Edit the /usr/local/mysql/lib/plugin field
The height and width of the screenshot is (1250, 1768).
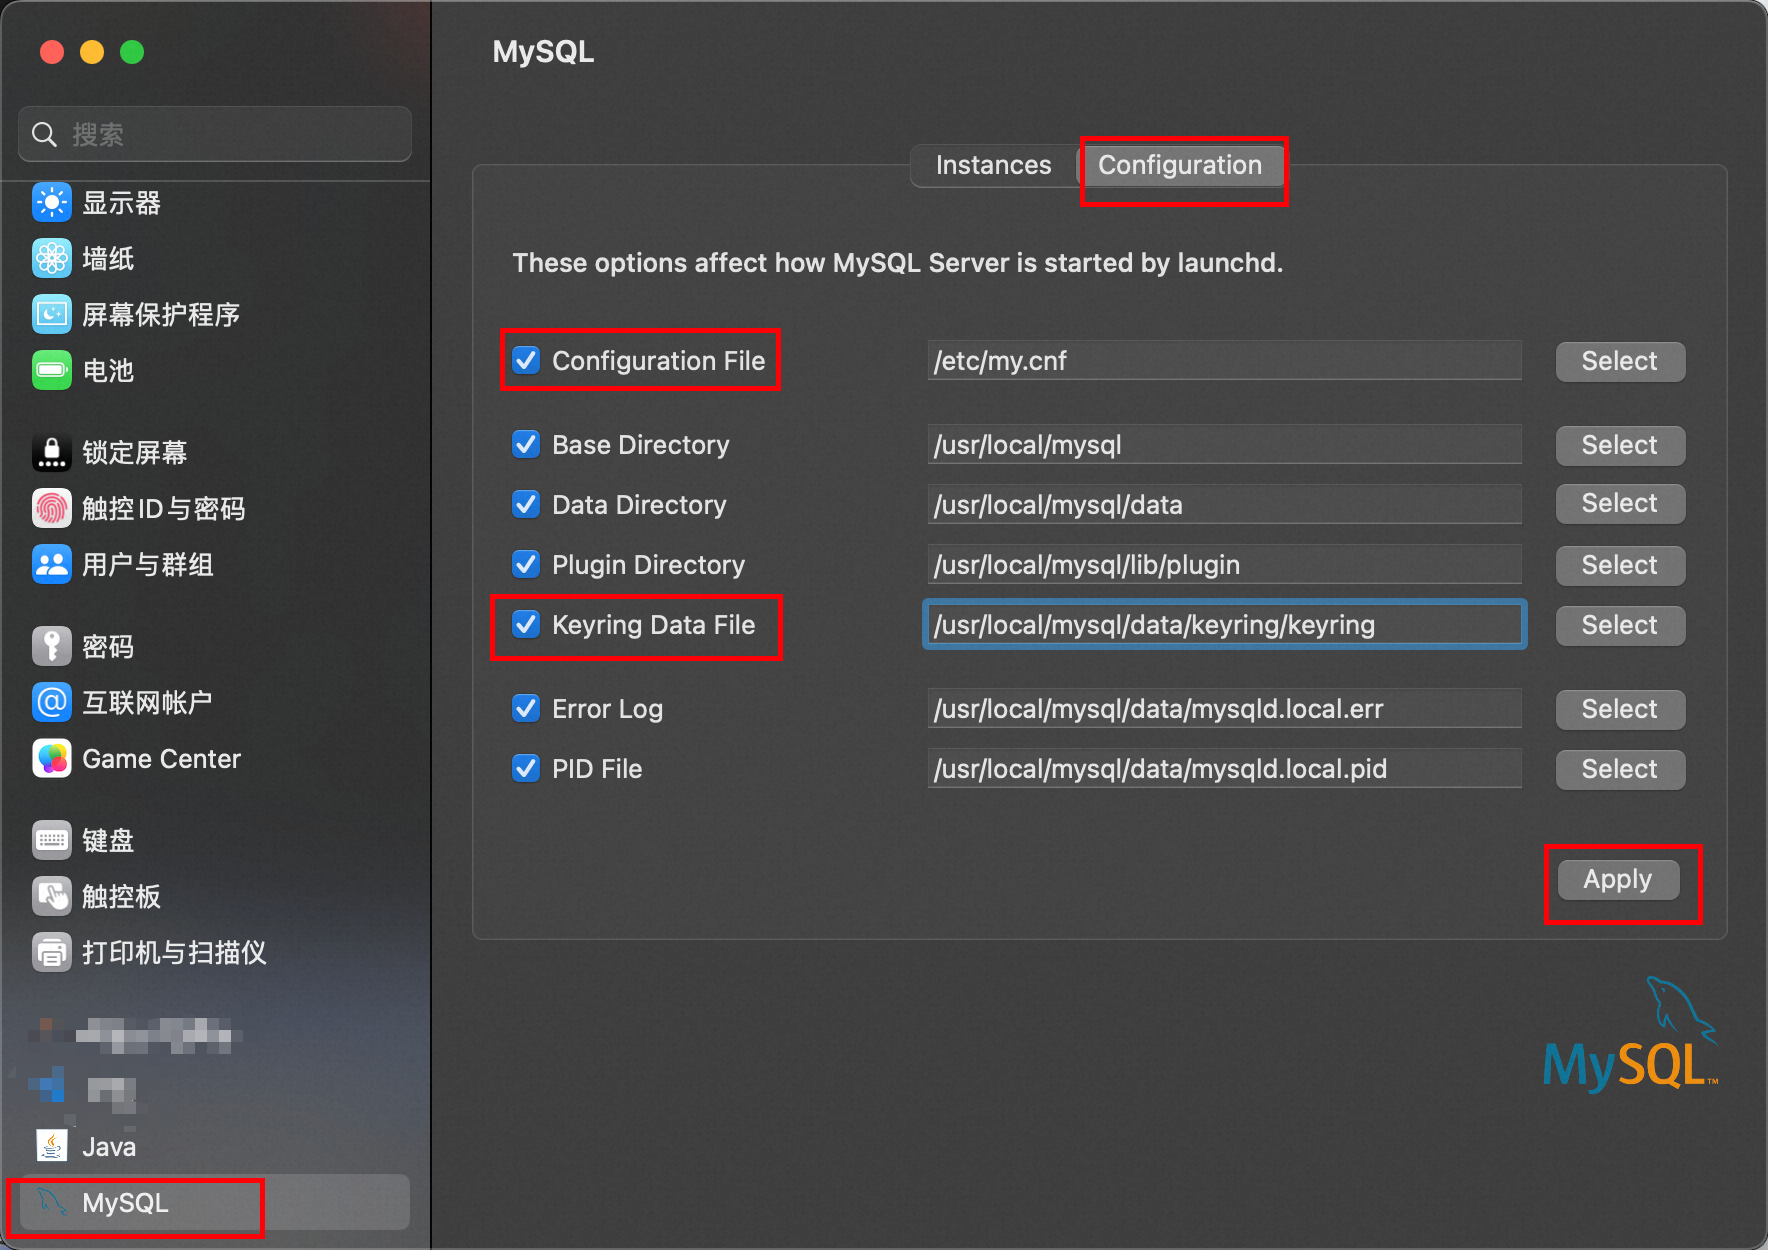pyautogui.click(x=1224, y=565)
